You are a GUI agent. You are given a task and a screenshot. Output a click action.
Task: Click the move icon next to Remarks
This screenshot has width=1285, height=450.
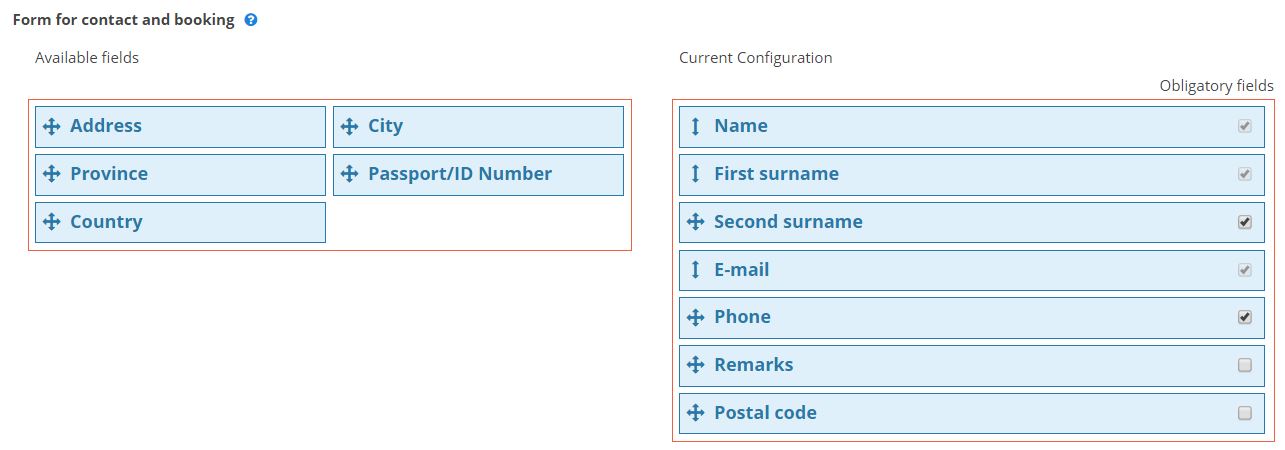(696, 365)
